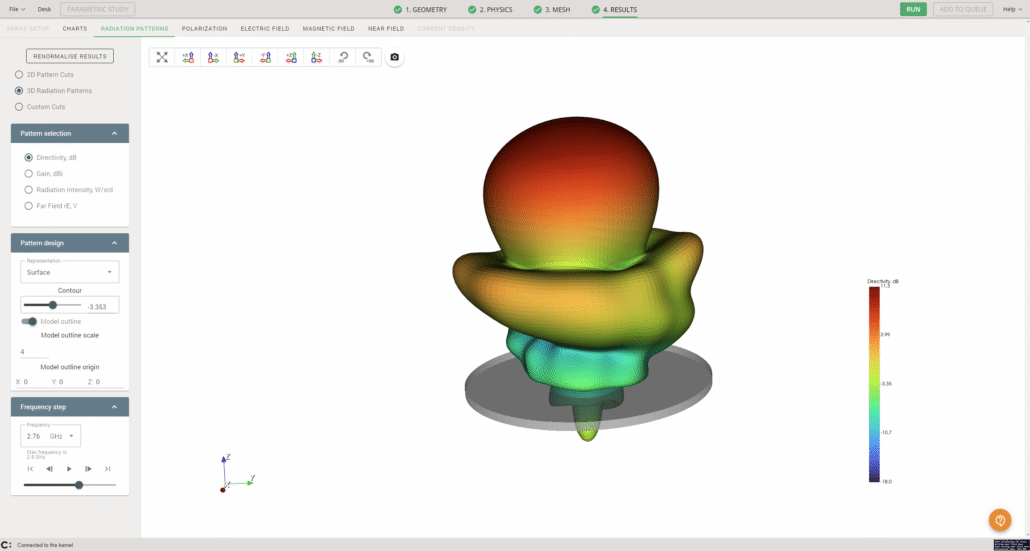Image resolution: width=1030 pixels, height=551 pixels.
Task: Click the fit-to-view expand arrows icon
Action: click(x=162, y=57)
